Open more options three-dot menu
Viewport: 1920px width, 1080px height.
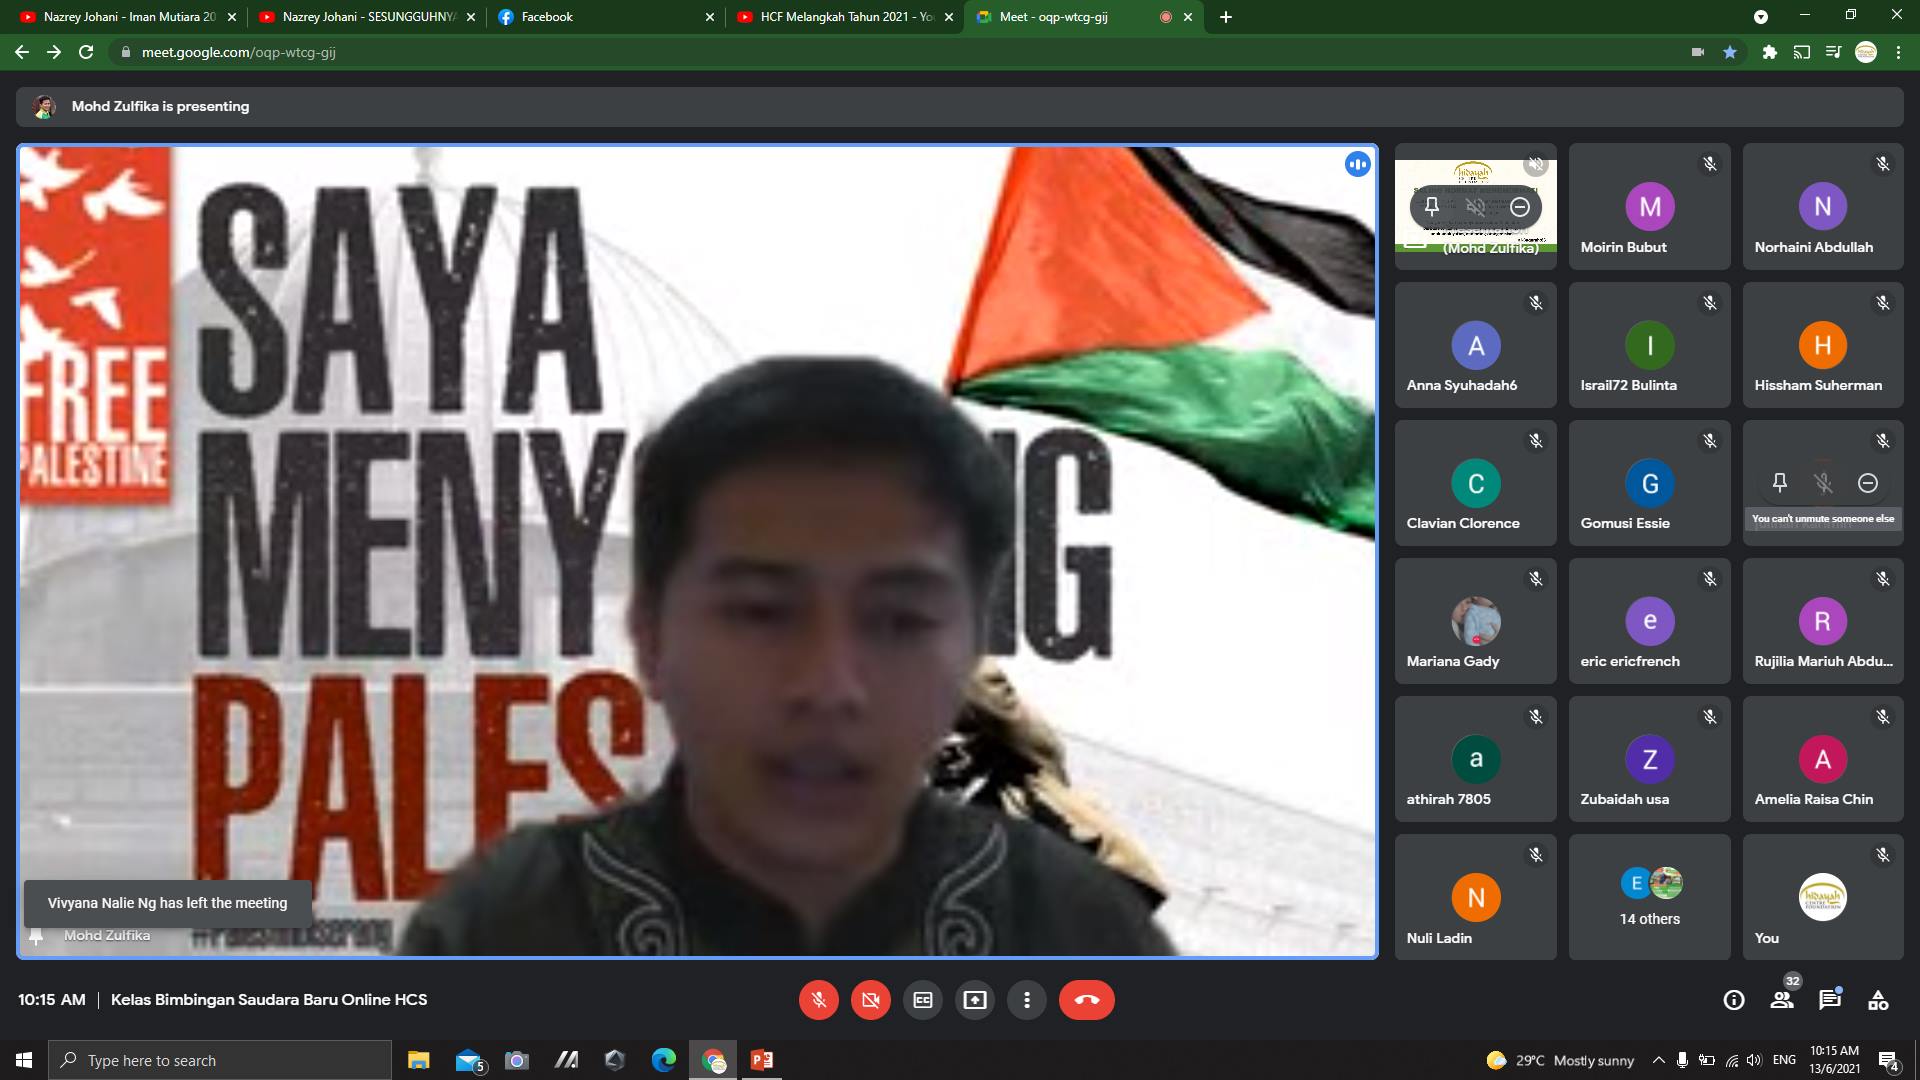coord(1027,1000)
